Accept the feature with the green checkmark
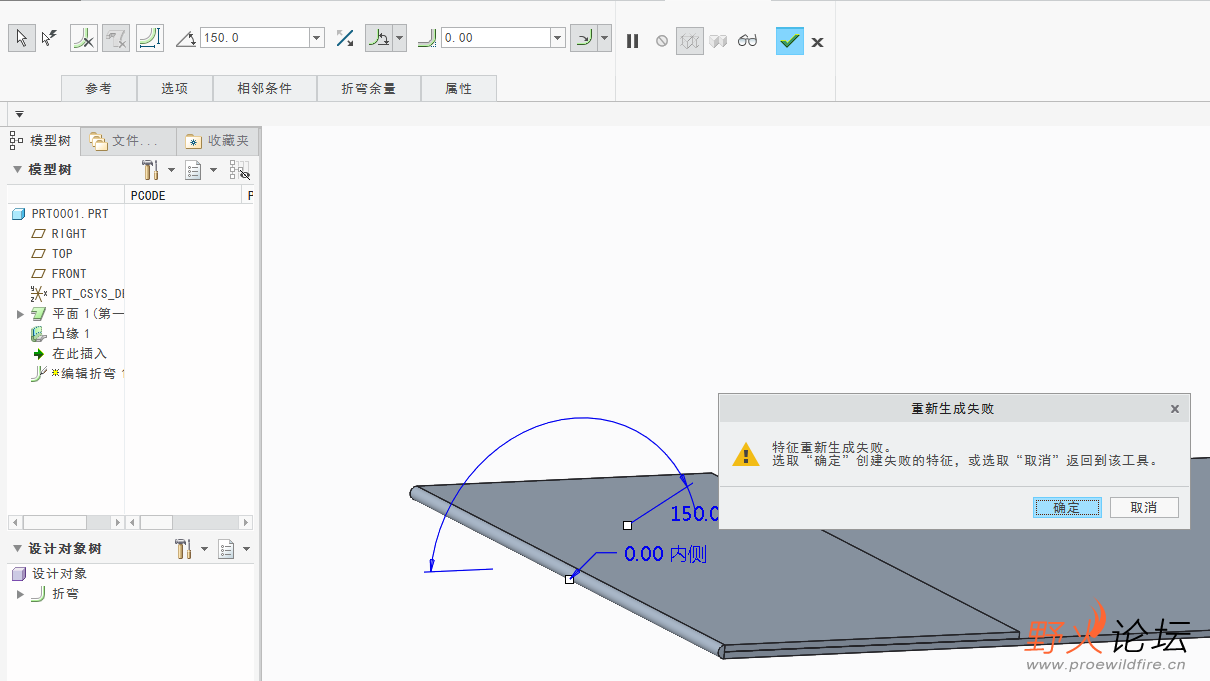The height and width of the screenshot is (681, 1210). point(790,41)
